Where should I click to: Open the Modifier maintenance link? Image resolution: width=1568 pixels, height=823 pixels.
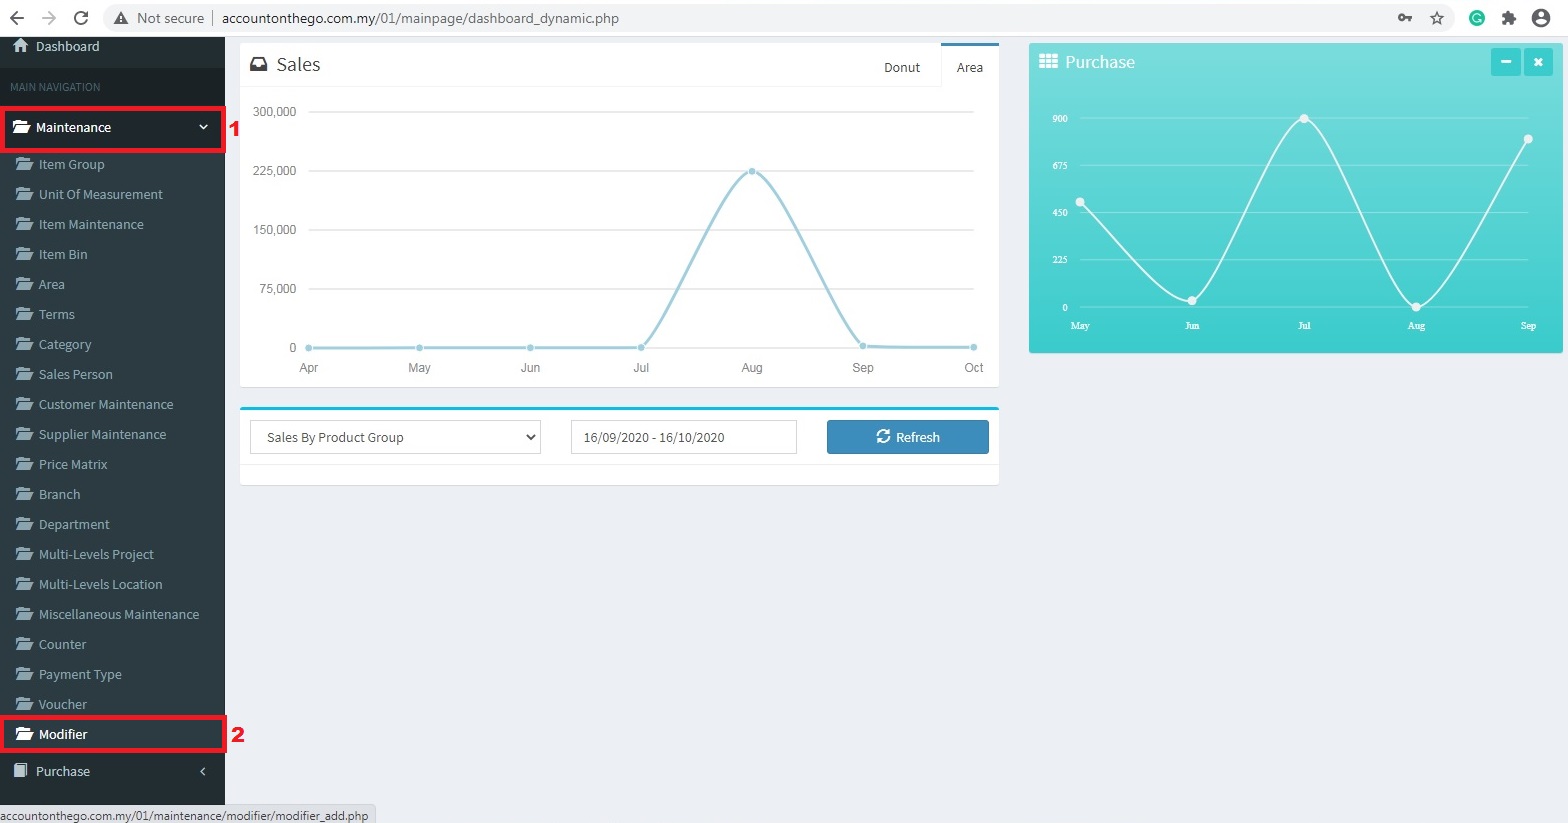pos(63,734)
